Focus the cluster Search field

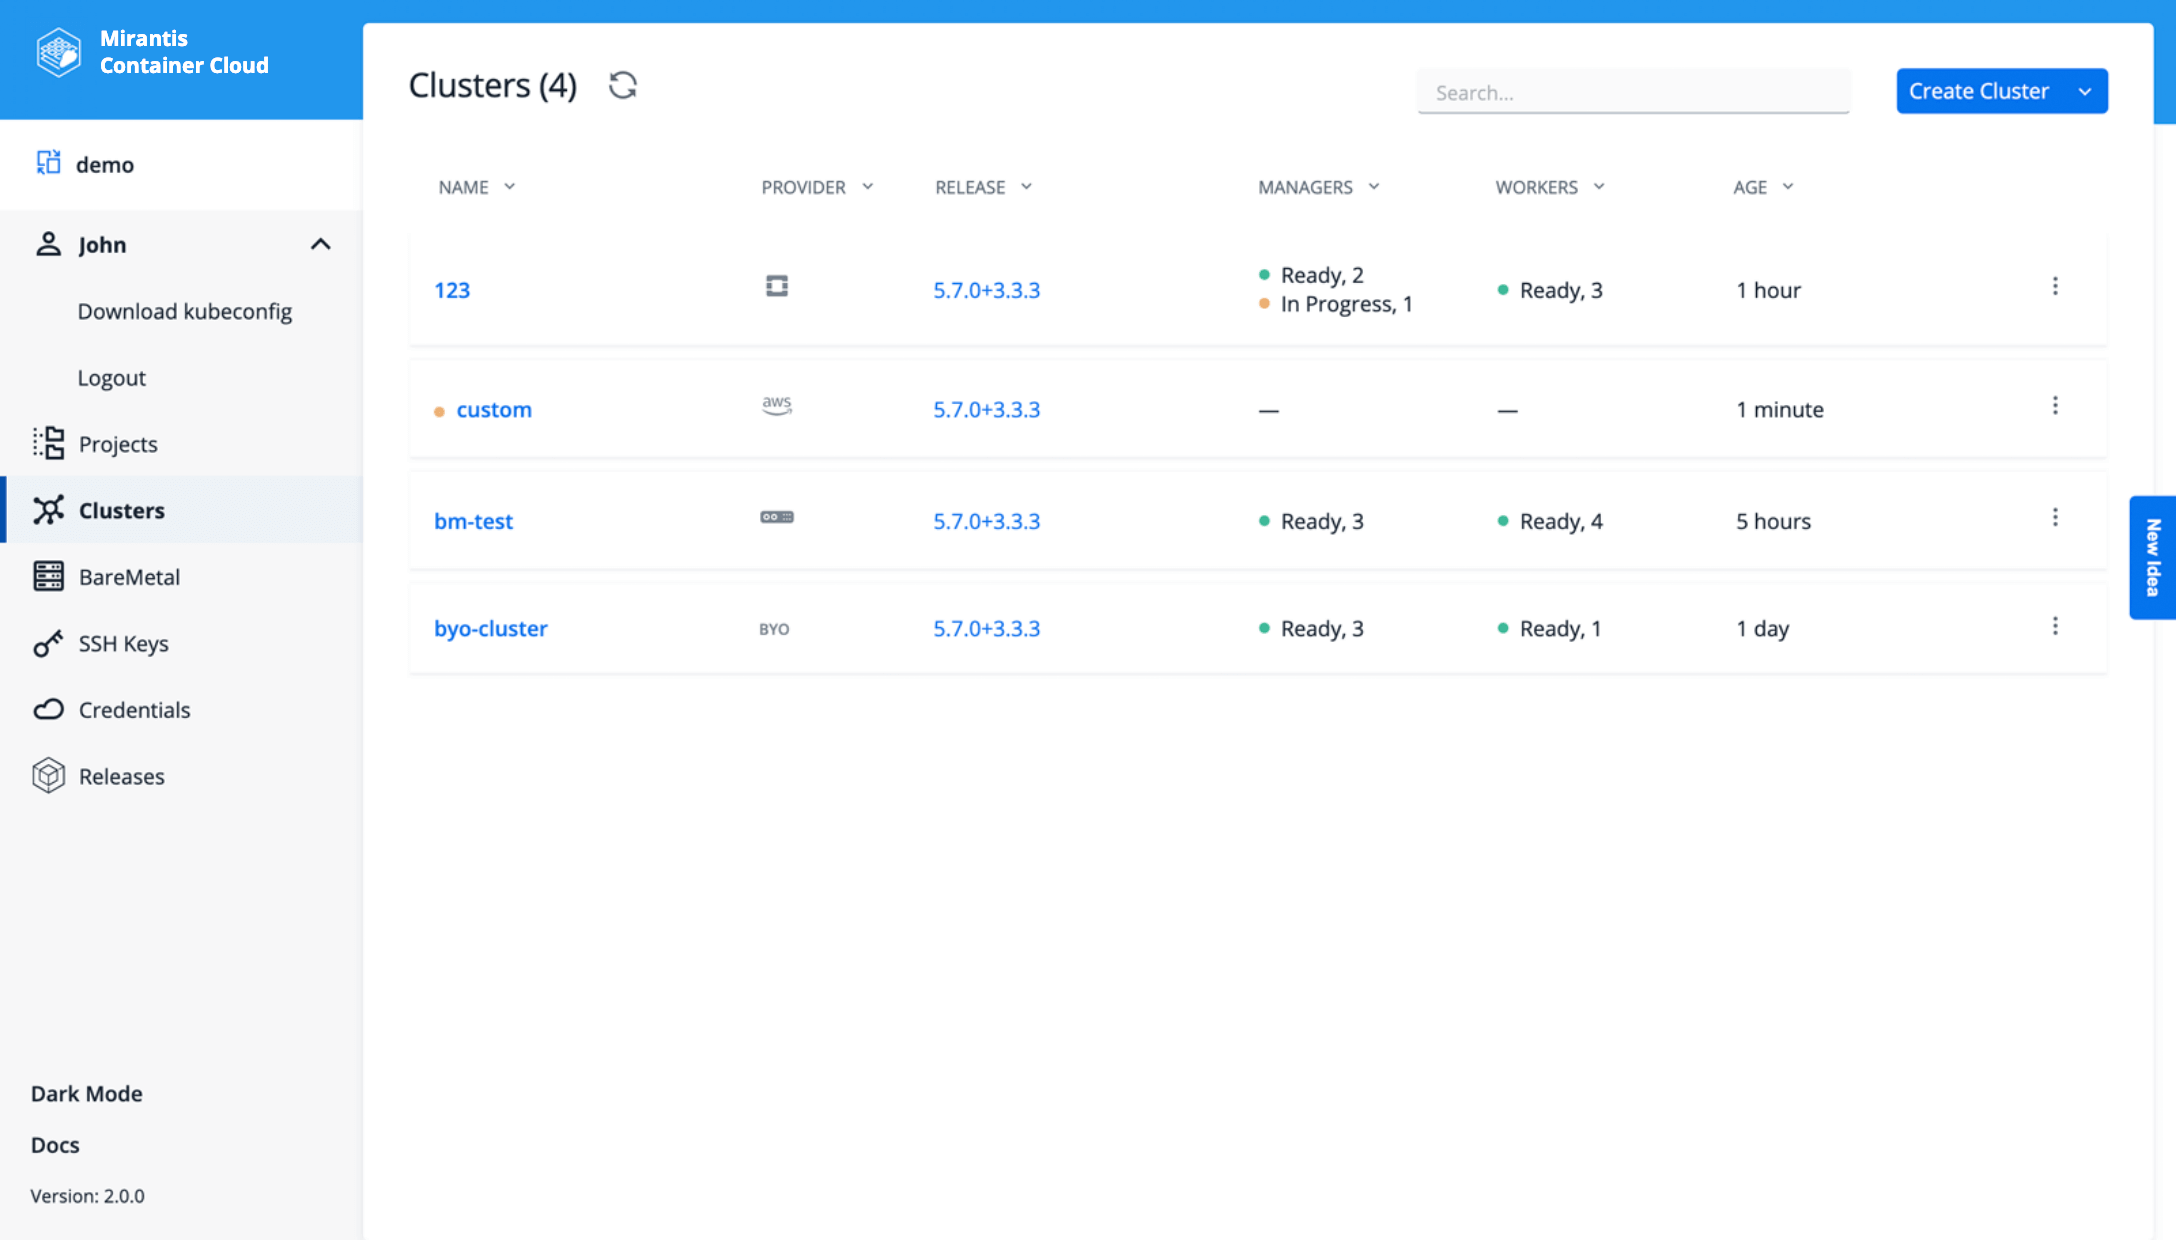point(1632,92)
